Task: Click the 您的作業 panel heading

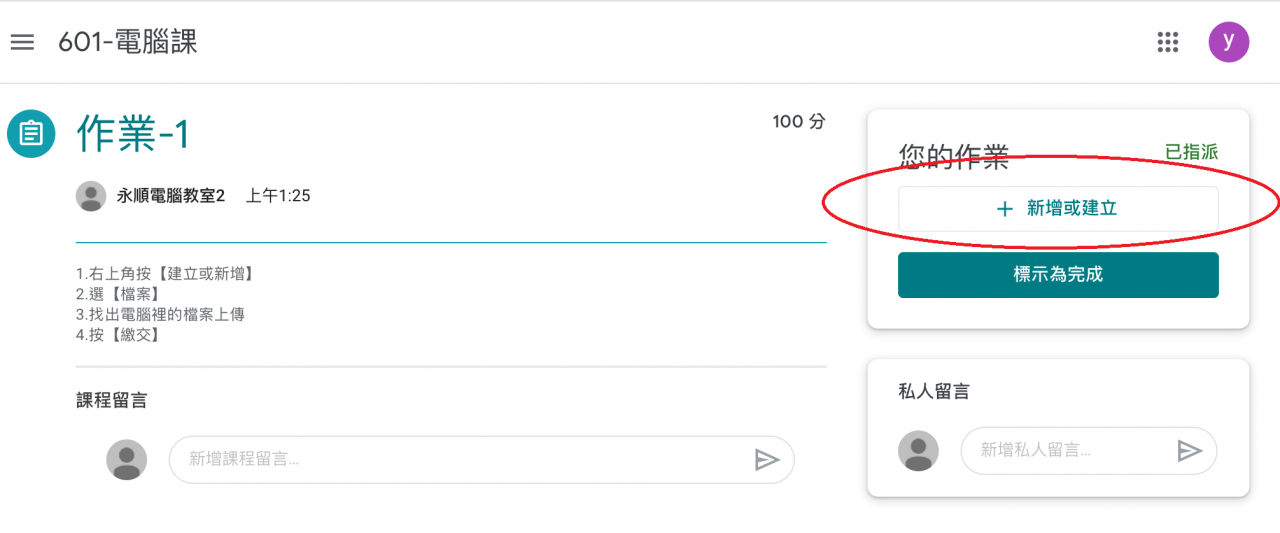Action: point(954,157)
